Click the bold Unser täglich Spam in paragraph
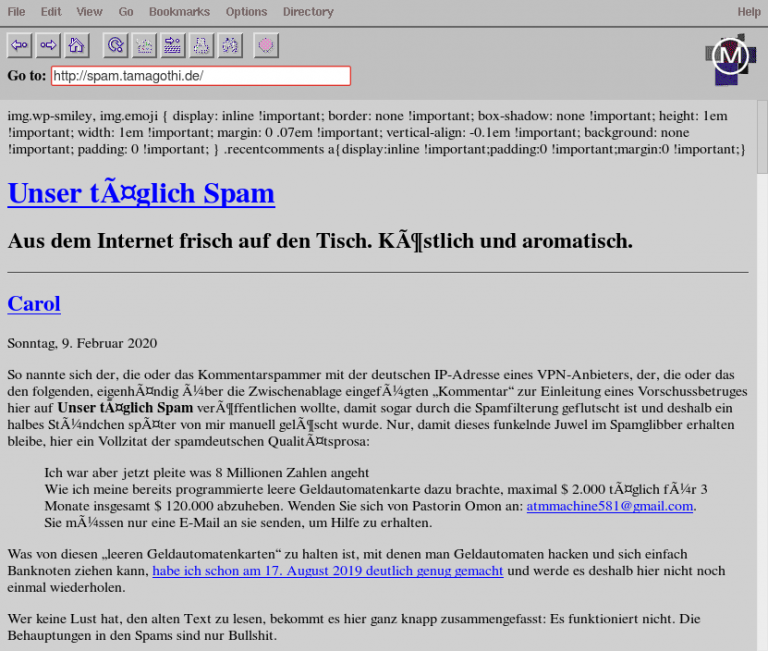This screenshot has width=768, height=651. click(x=125, y=408)
